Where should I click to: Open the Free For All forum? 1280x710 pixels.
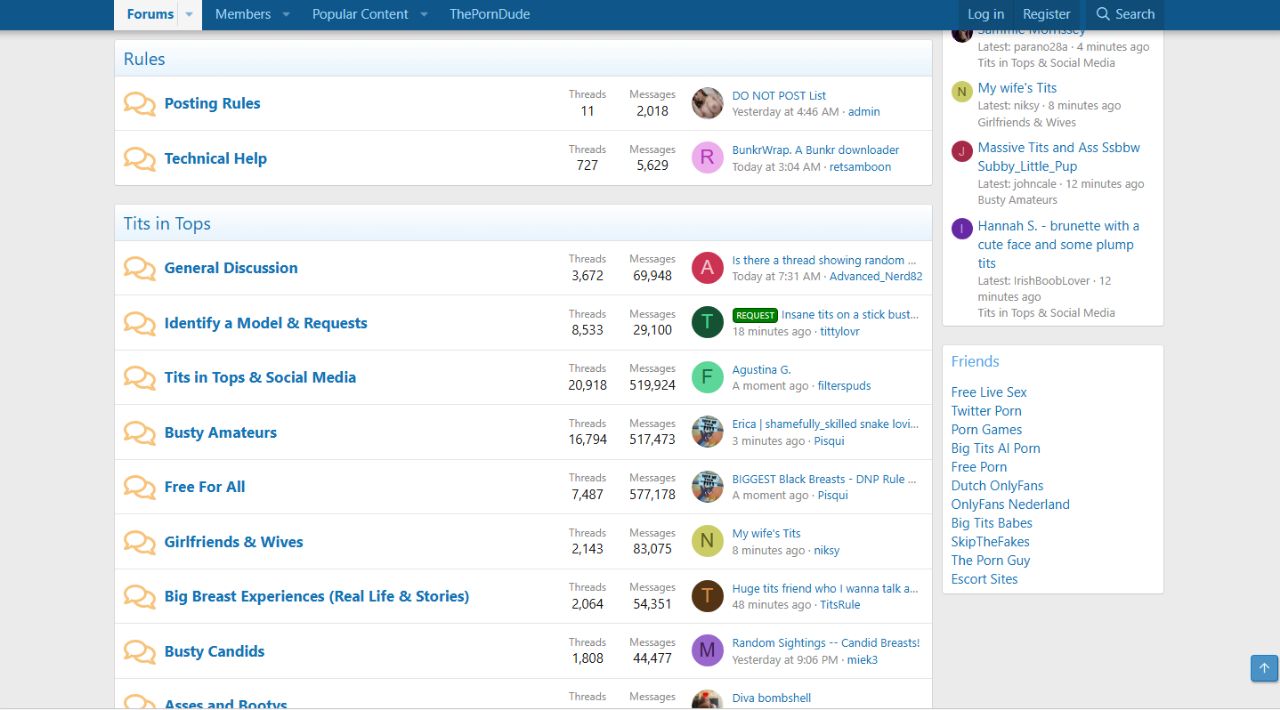[x=205, y=487]
